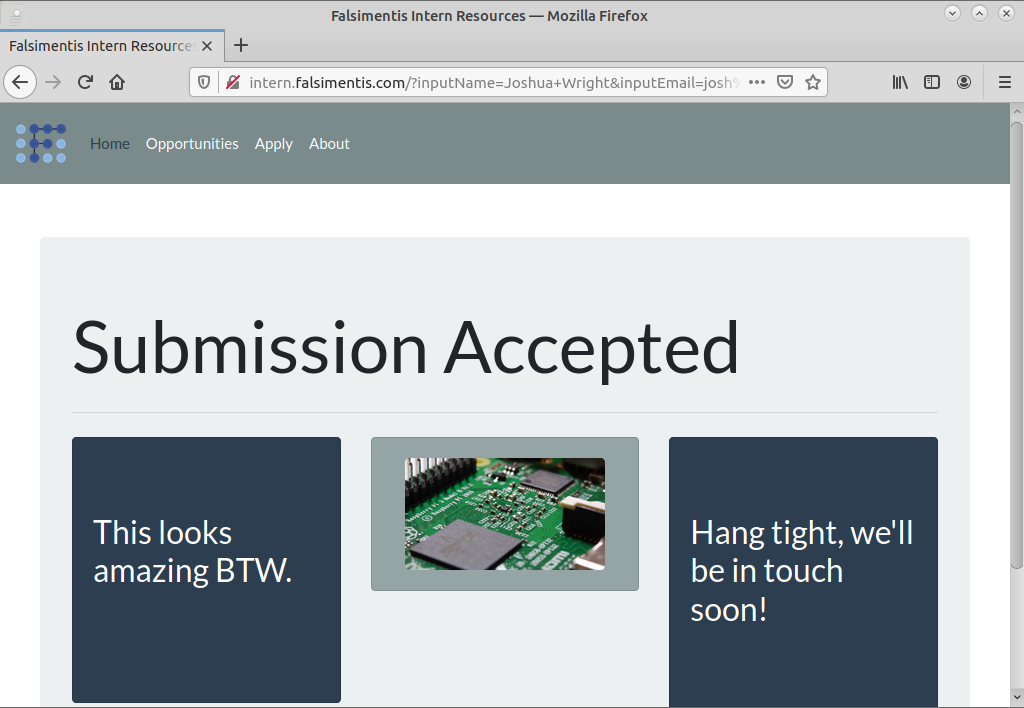Maximize the Firefox window
The width and height of the screenshot is (1024, 708).
pyautogui.click(x=979, y=13)
